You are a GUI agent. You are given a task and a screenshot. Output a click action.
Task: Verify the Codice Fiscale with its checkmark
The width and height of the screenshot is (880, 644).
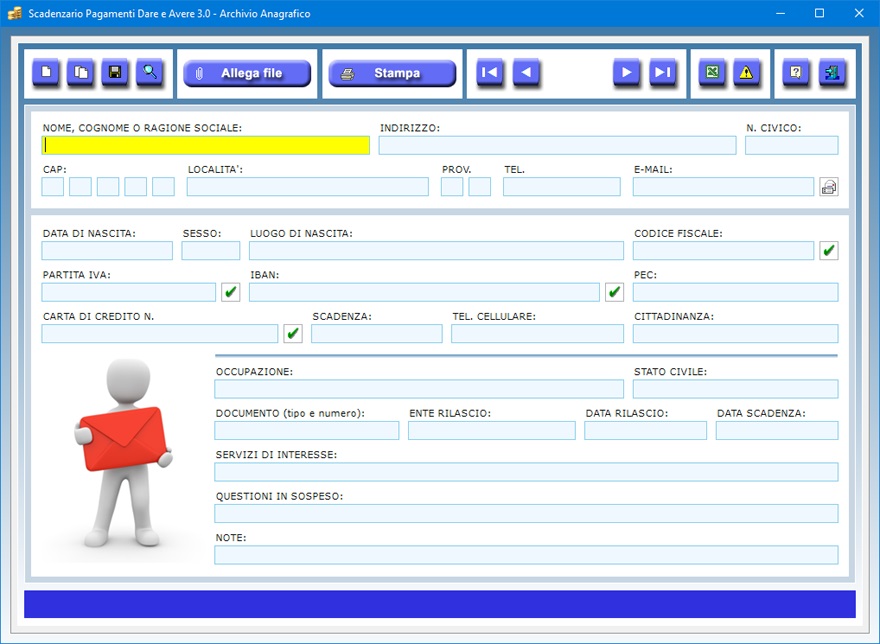[x=829, y=250]
